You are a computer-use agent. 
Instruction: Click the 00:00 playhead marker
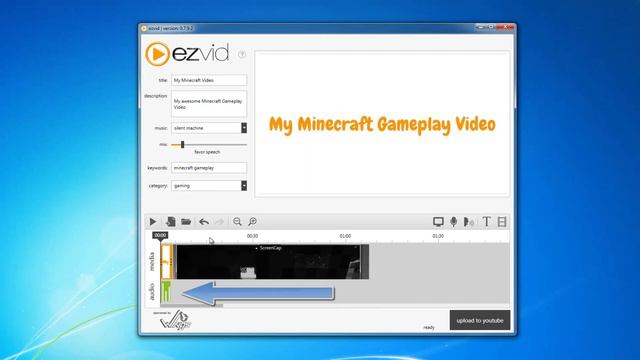(x=160, y=235)
